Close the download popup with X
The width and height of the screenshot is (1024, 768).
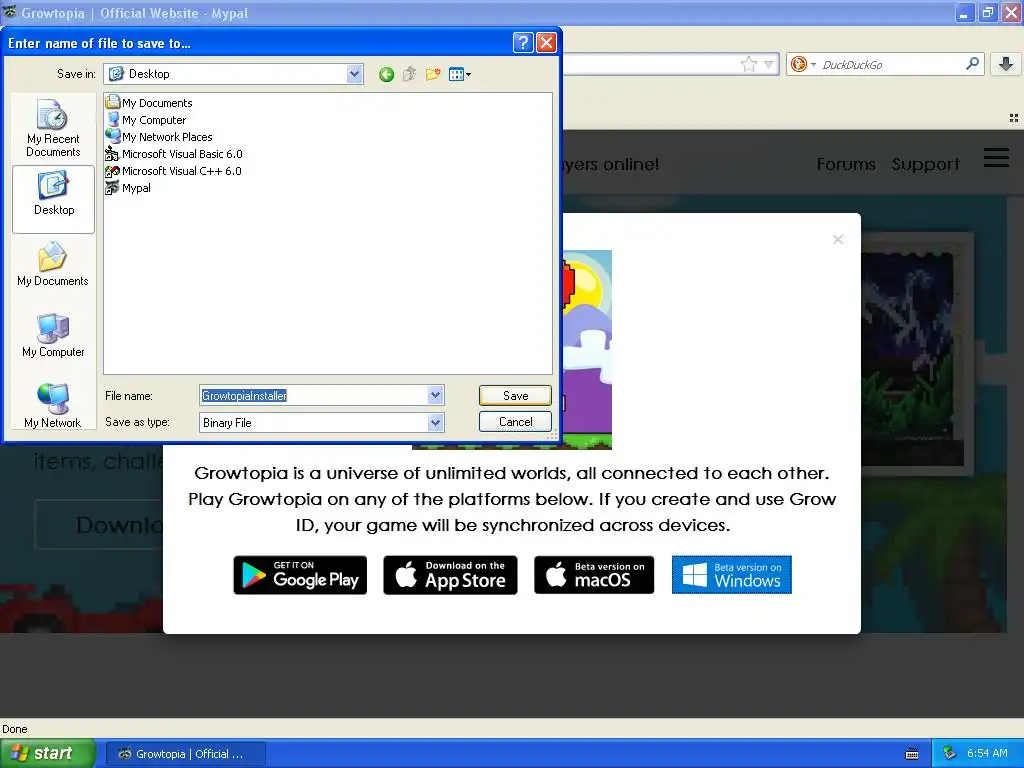(838, 240)
